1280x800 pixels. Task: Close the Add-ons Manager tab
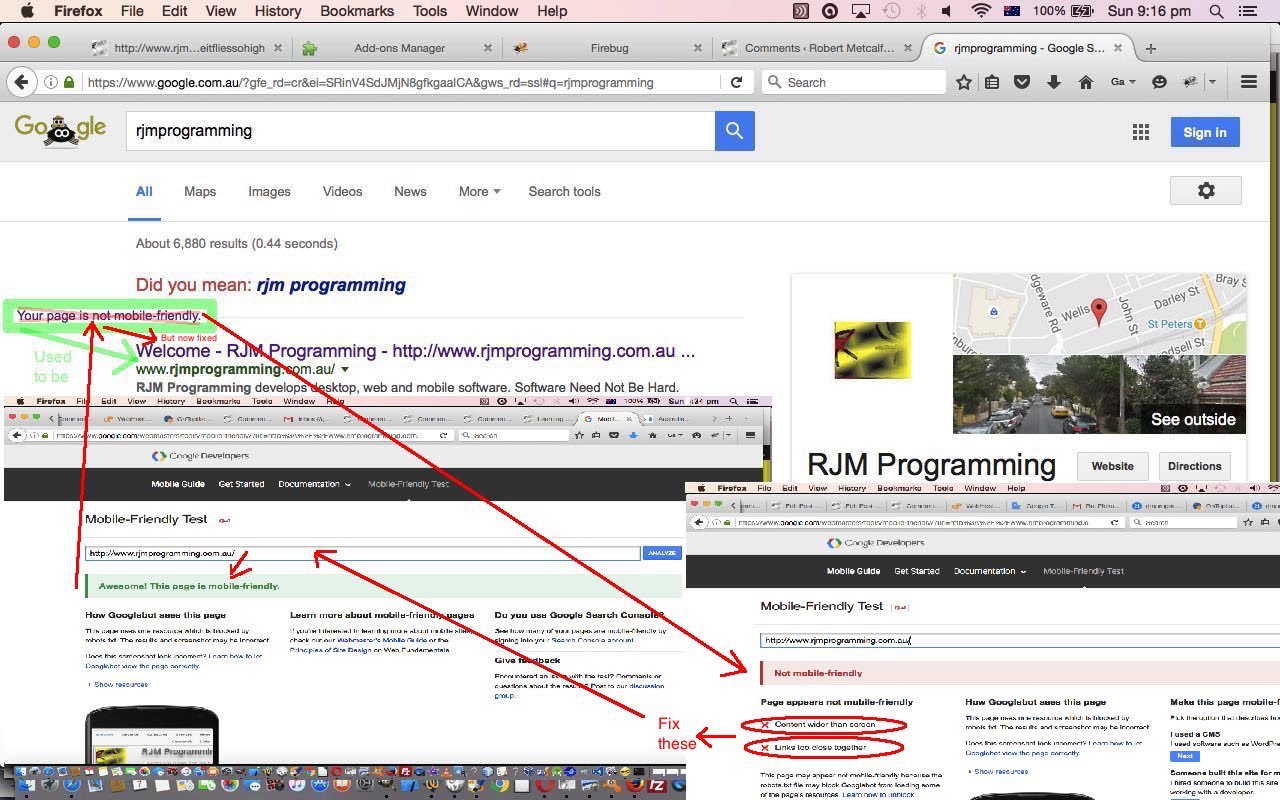click(x=488, y=48)
